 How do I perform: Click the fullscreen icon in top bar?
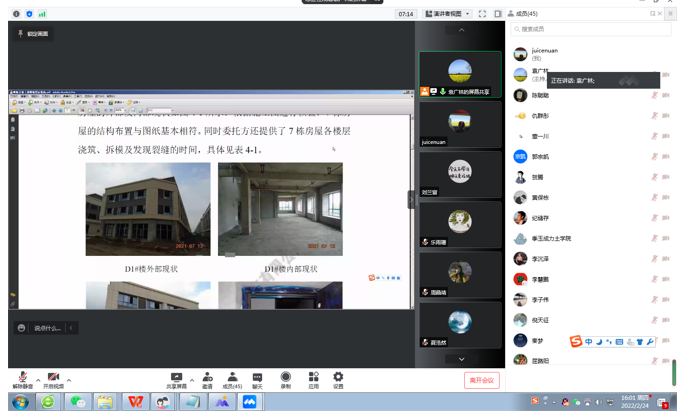click(482, 14)
